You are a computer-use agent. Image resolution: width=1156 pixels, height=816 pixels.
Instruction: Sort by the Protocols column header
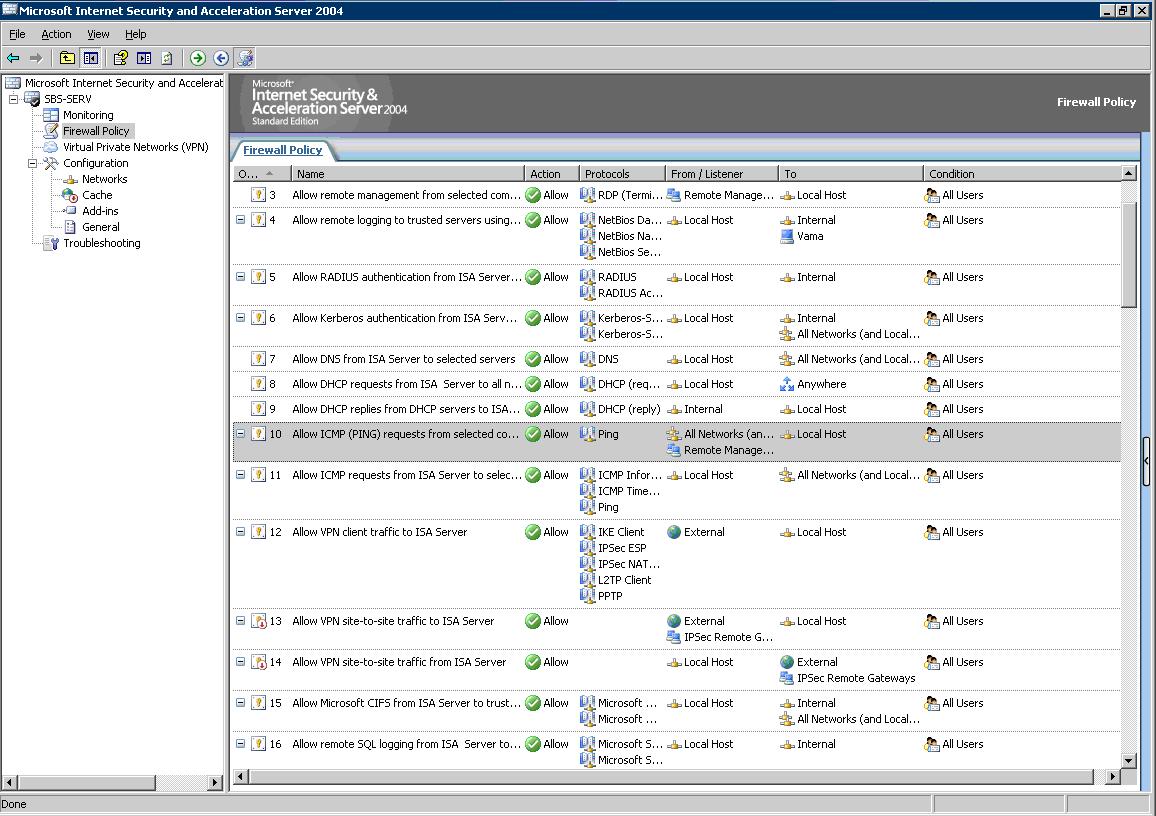[622, 174]
